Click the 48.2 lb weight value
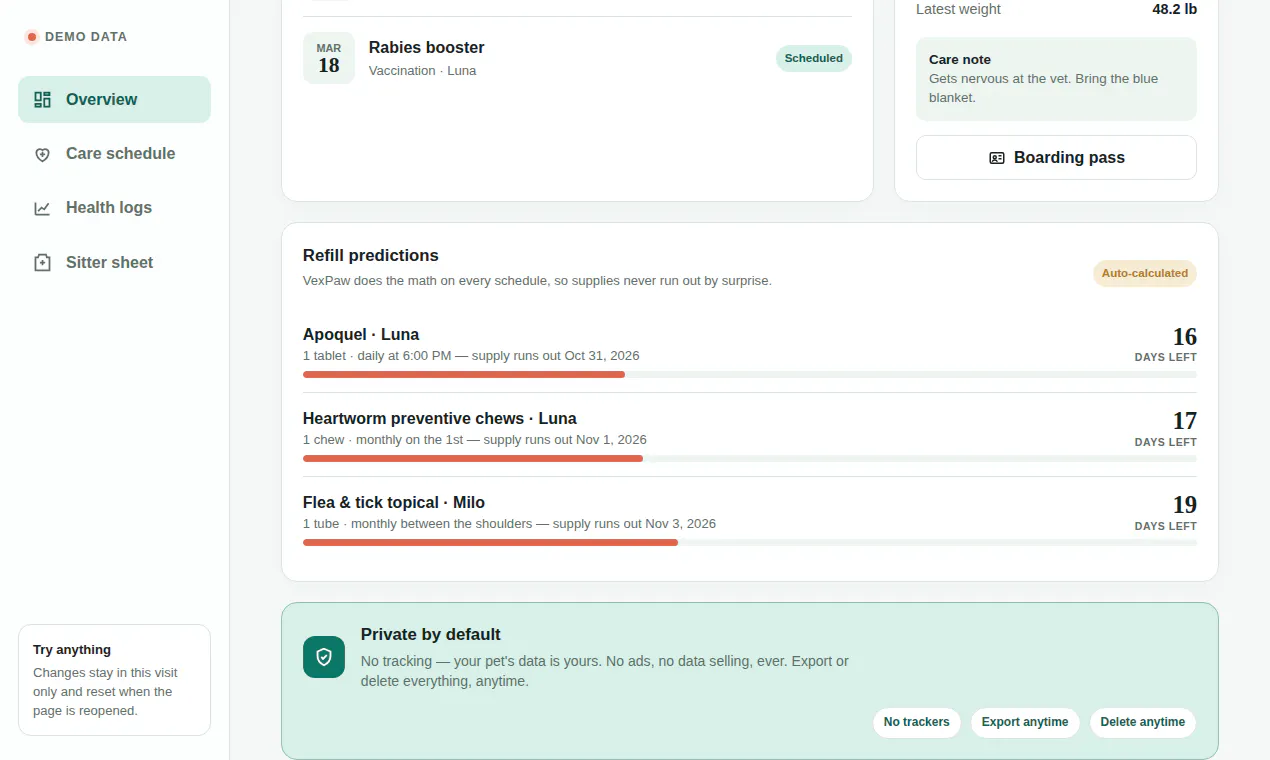The width and height of the screenshot is (1270, 760). [x=1175, y=9]
